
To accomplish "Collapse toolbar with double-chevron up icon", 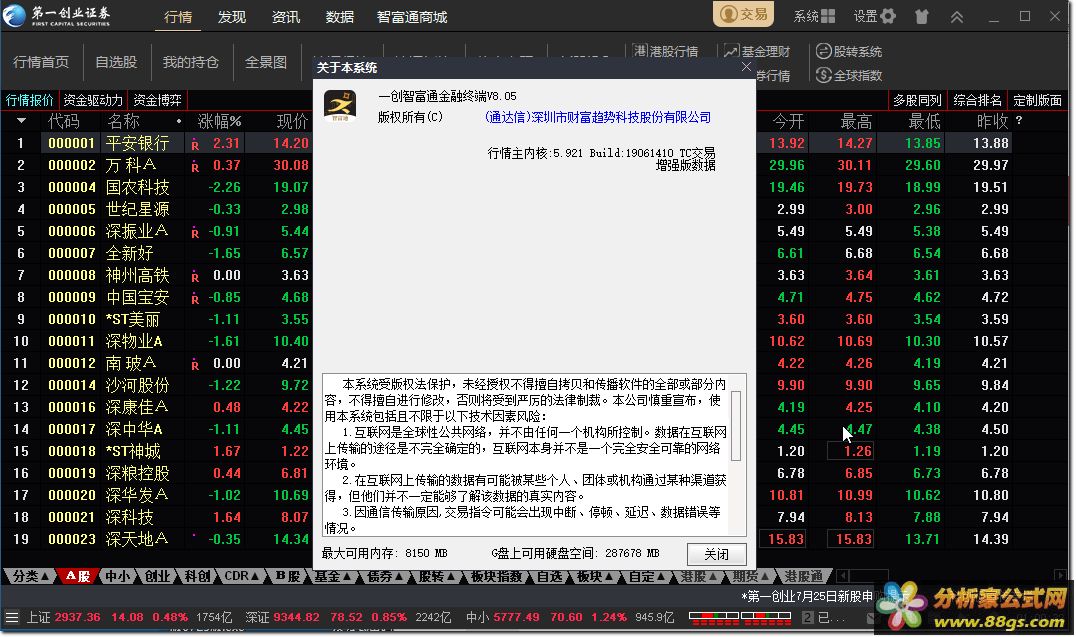I will tap(957, 17).
